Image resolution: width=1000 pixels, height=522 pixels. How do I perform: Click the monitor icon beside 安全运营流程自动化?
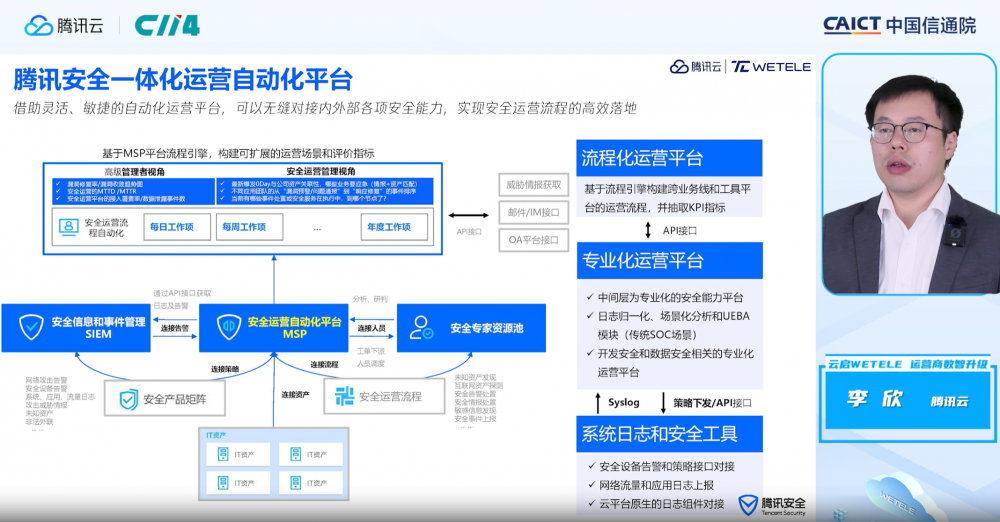click(x=68, y=227)
